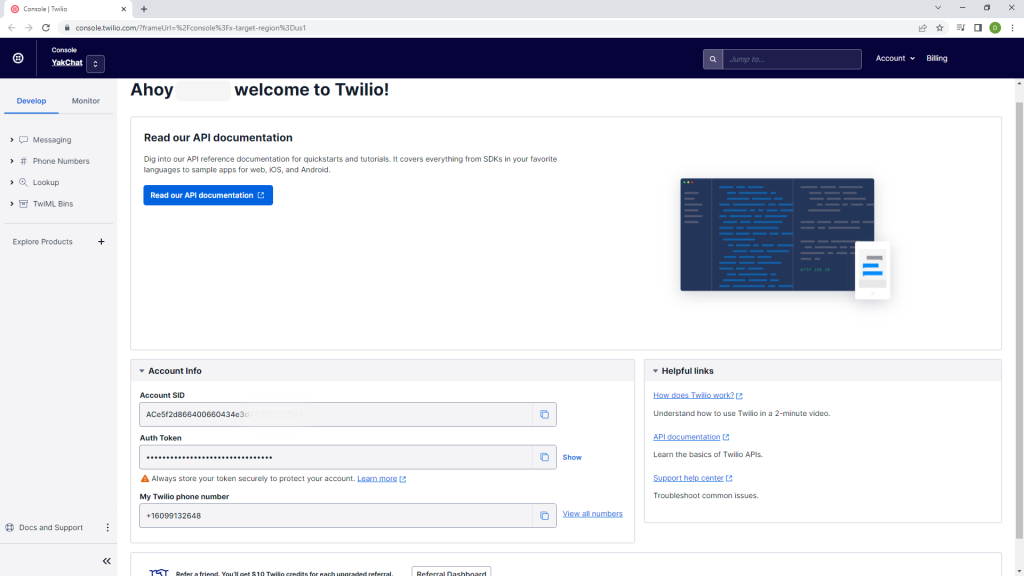Collapse the sidebar with double-chevron icon

[x=107, y=561]
